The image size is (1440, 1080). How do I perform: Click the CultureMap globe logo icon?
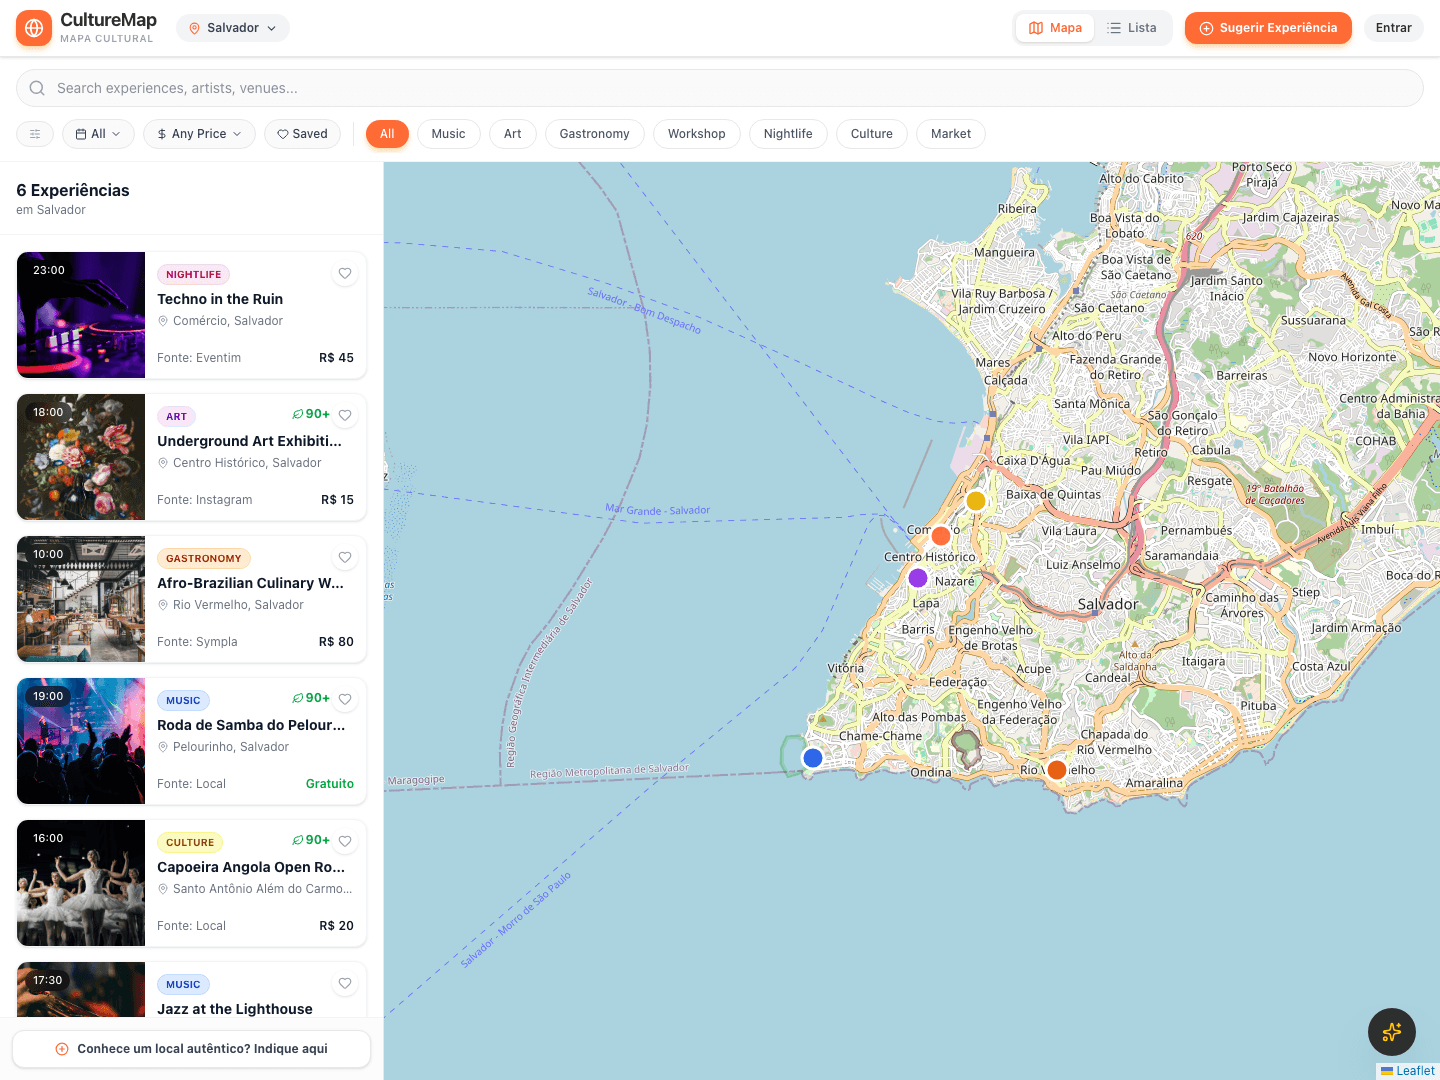(34, 28)
